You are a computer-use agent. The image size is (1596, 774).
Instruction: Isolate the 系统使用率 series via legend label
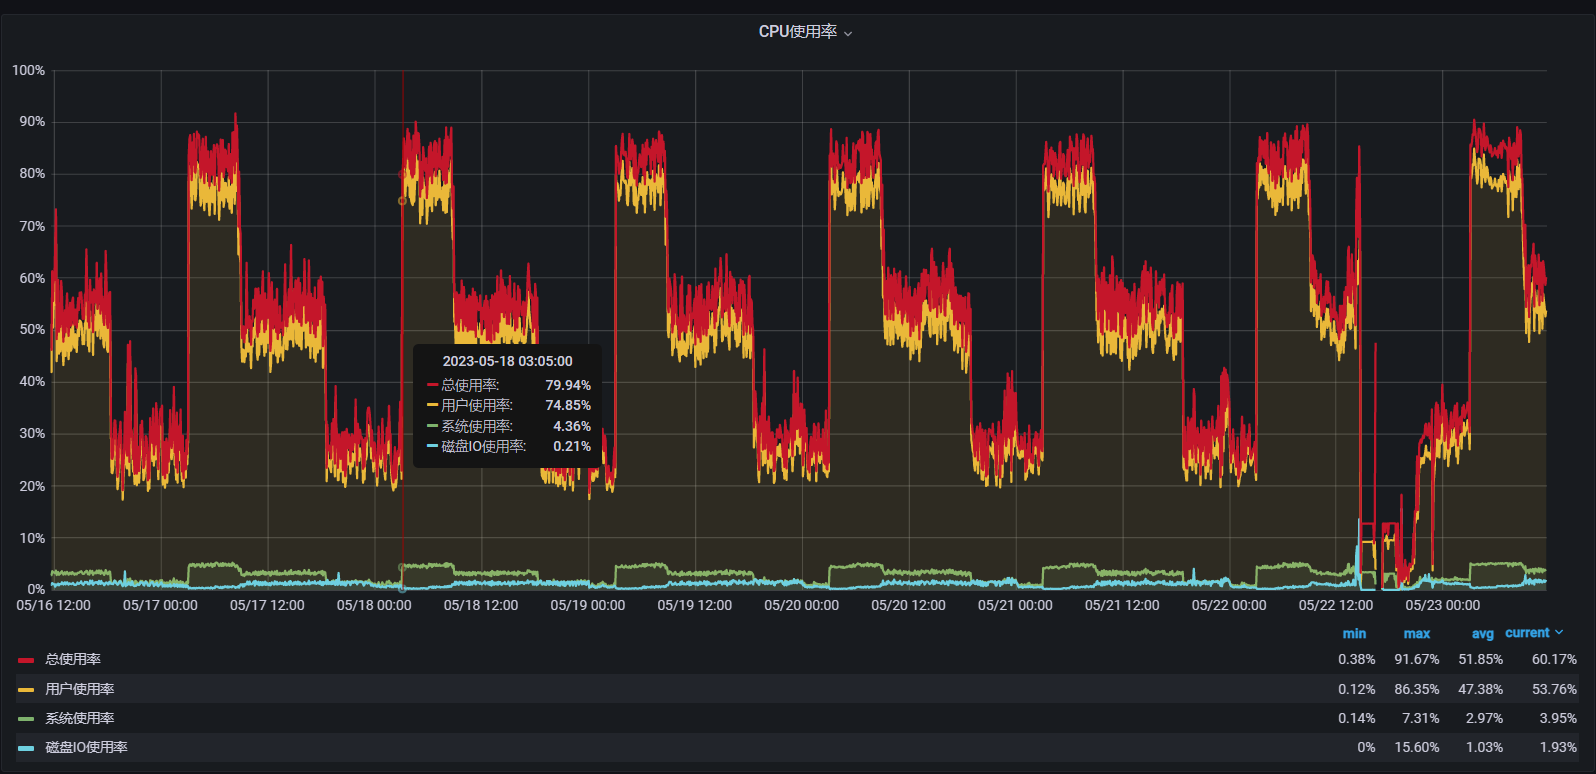point(80,719)
